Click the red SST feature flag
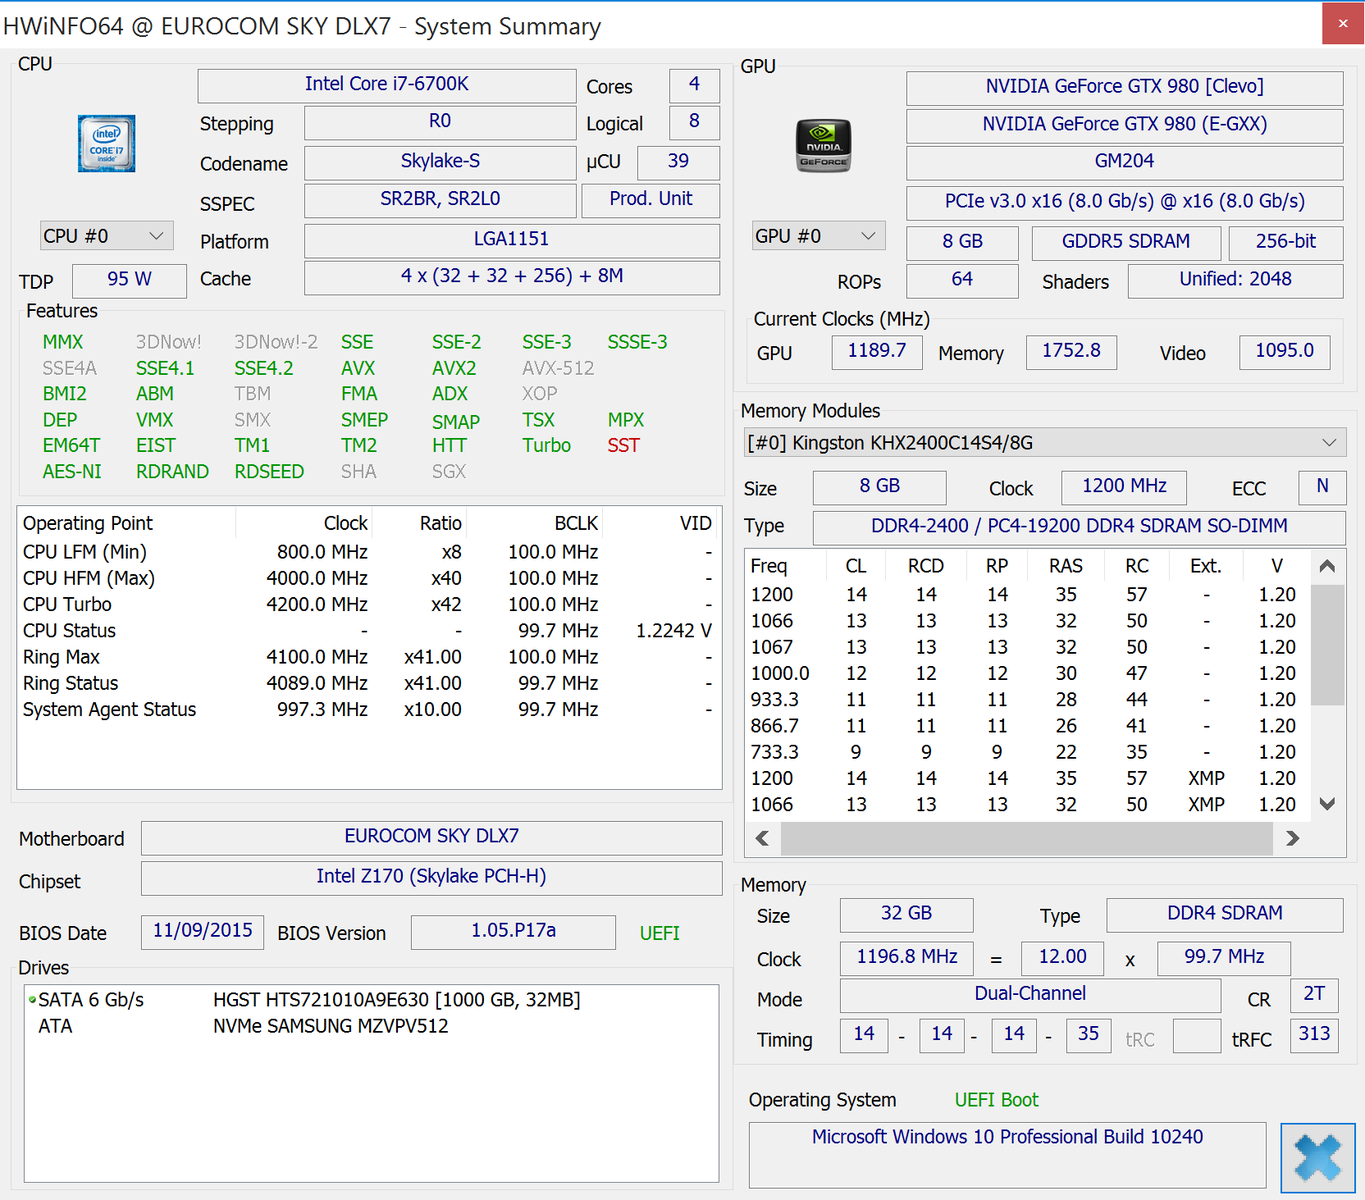Screen dimensions: 1365x1200 click(x=623, y=446)
